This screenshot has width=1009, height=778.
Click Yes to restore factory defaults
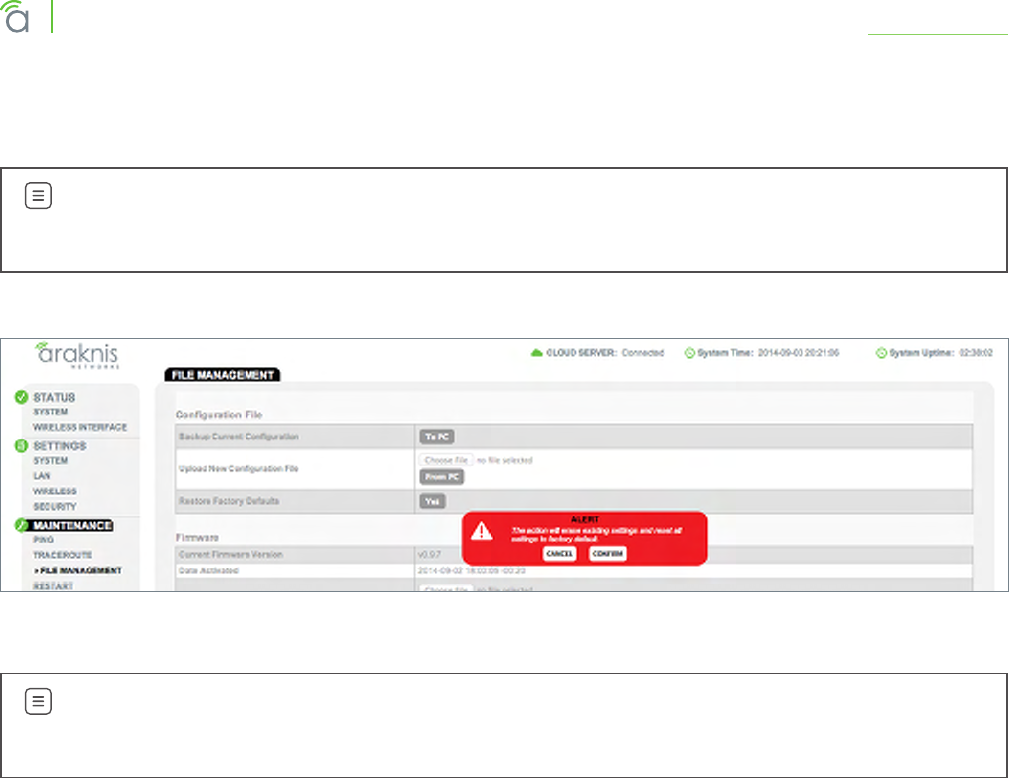click(x=432, y=501)
